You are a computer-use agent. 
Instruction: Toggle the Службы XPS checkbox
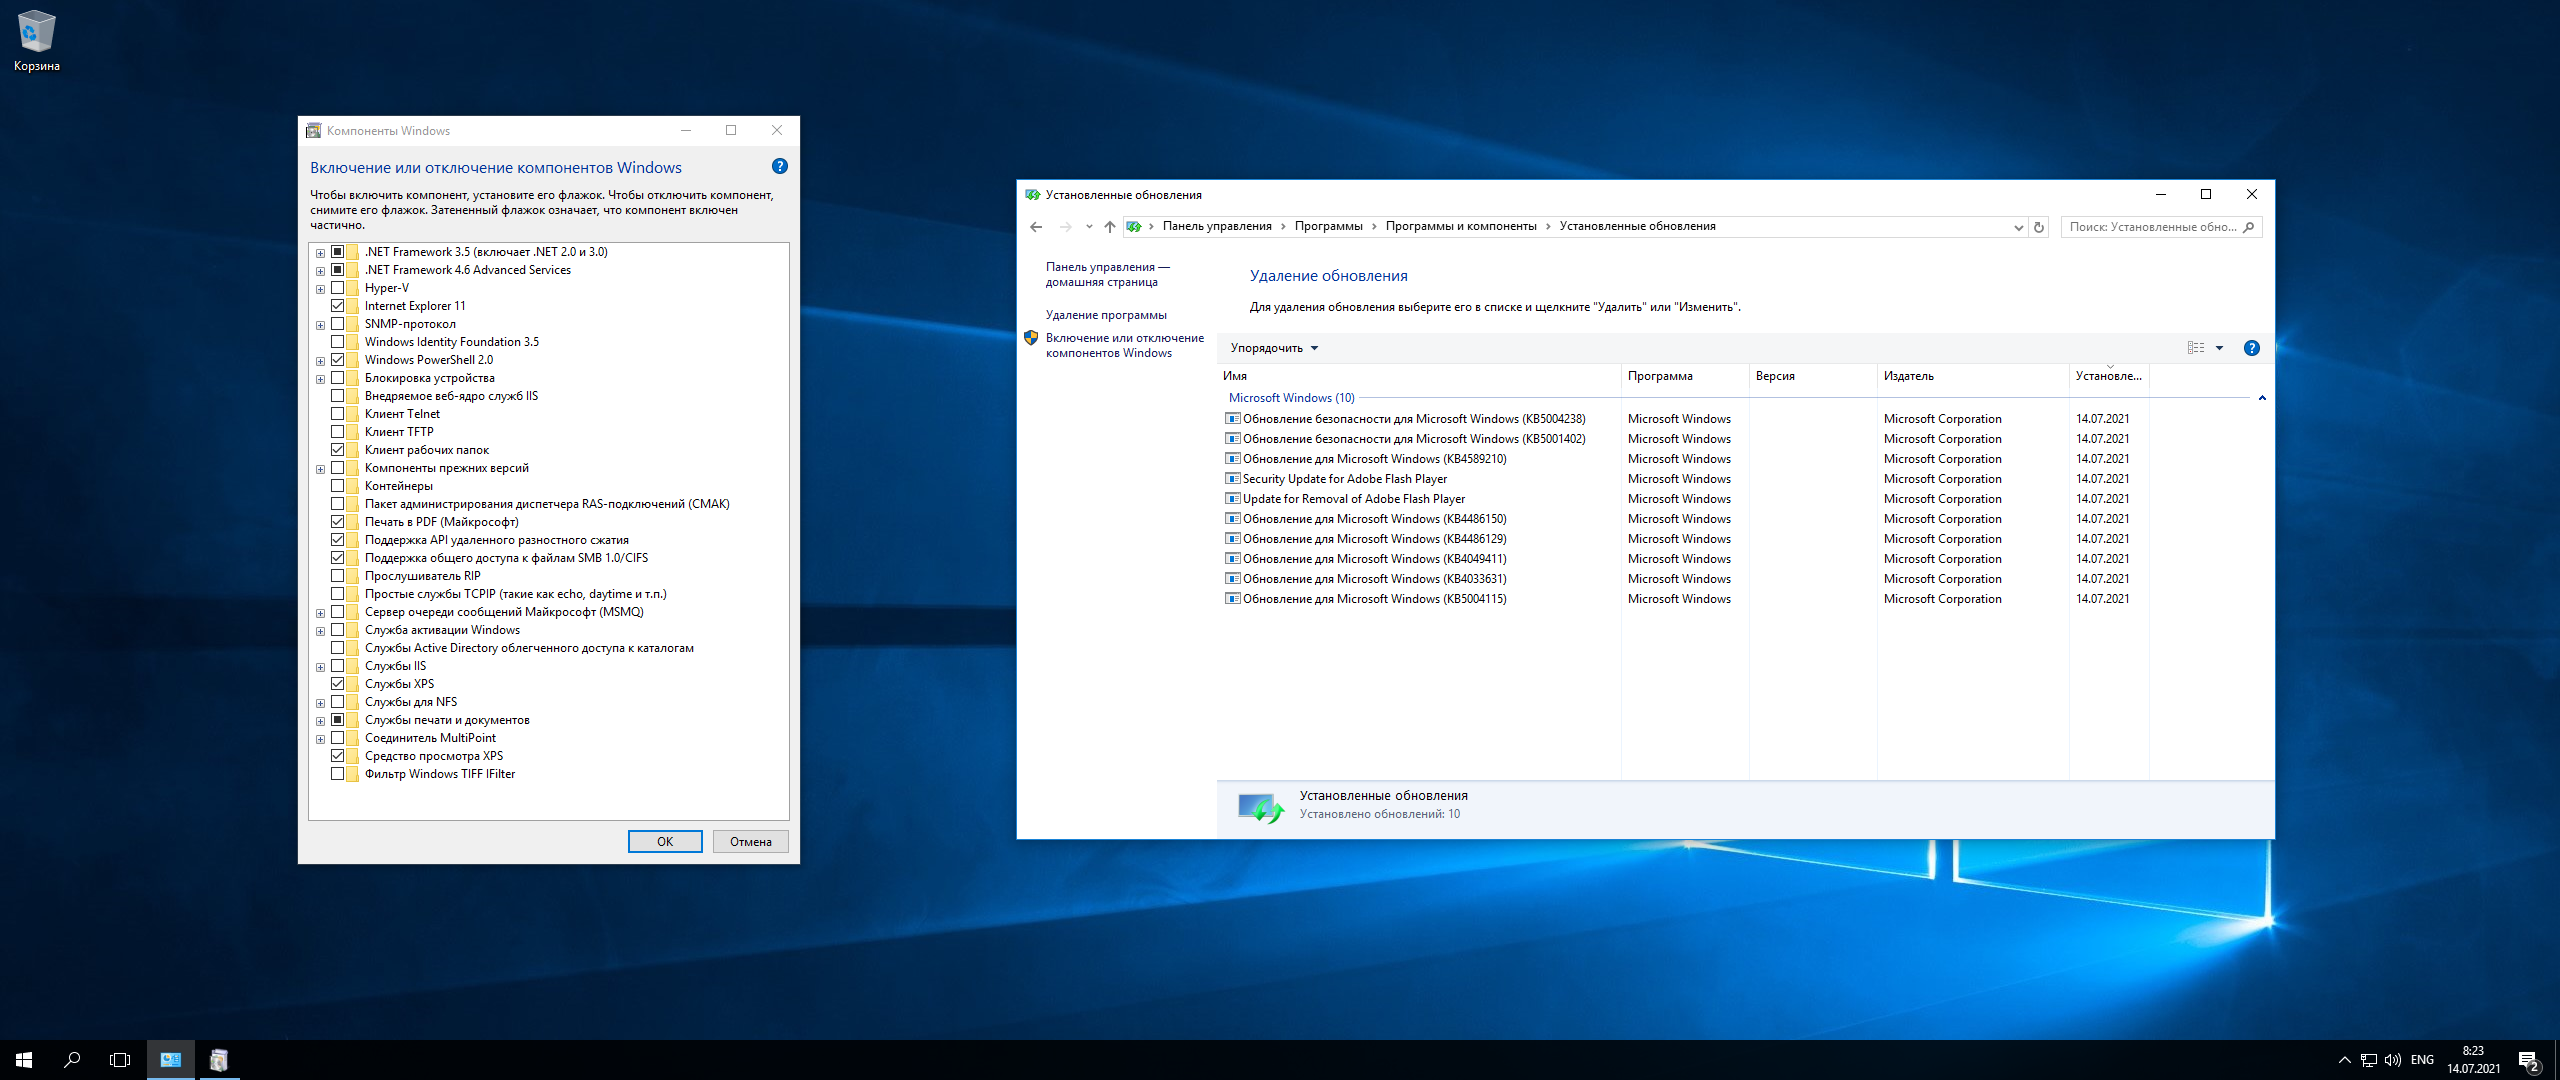pos(337,684)
